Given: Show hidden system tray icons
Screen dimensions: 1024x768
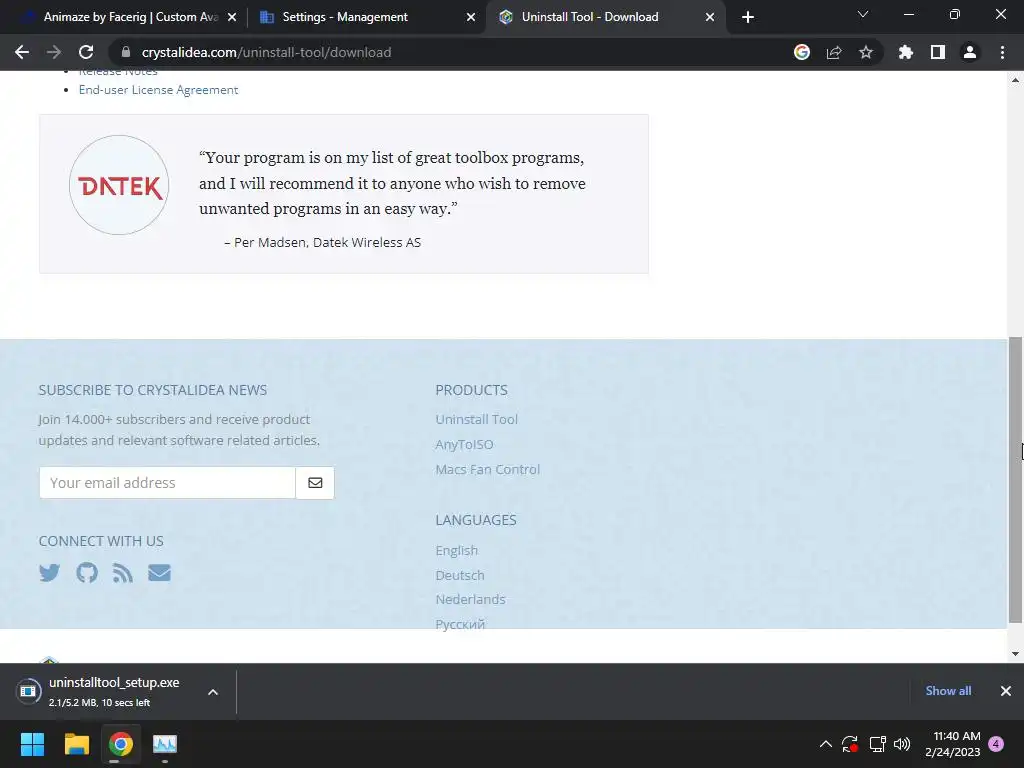Looking at the screenshot, I should click(825, 744).
